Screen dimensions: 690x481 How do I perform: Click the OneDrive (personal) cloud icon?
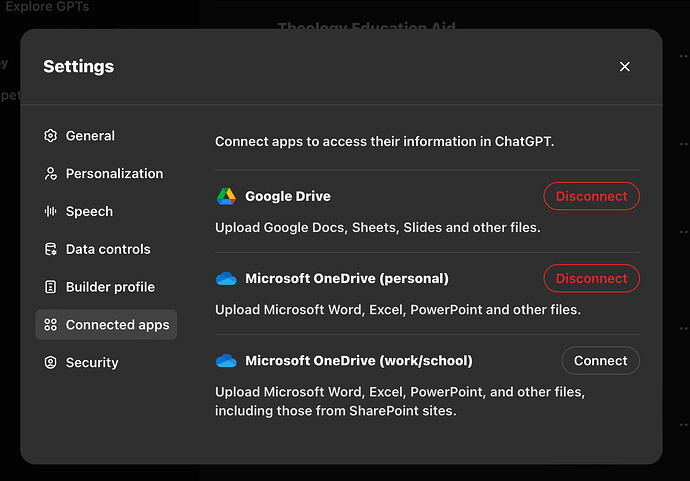coord(226,279)
